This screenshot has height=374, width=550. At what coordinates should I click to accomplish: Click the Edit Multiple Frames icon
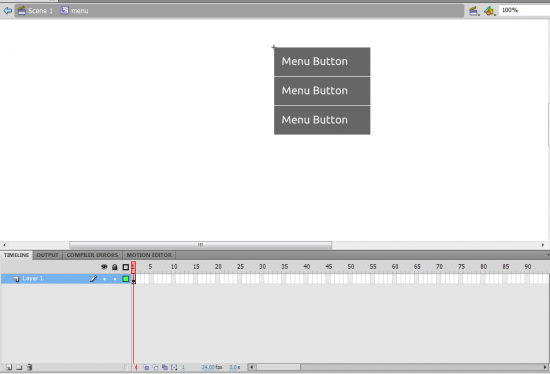(165, 367)
